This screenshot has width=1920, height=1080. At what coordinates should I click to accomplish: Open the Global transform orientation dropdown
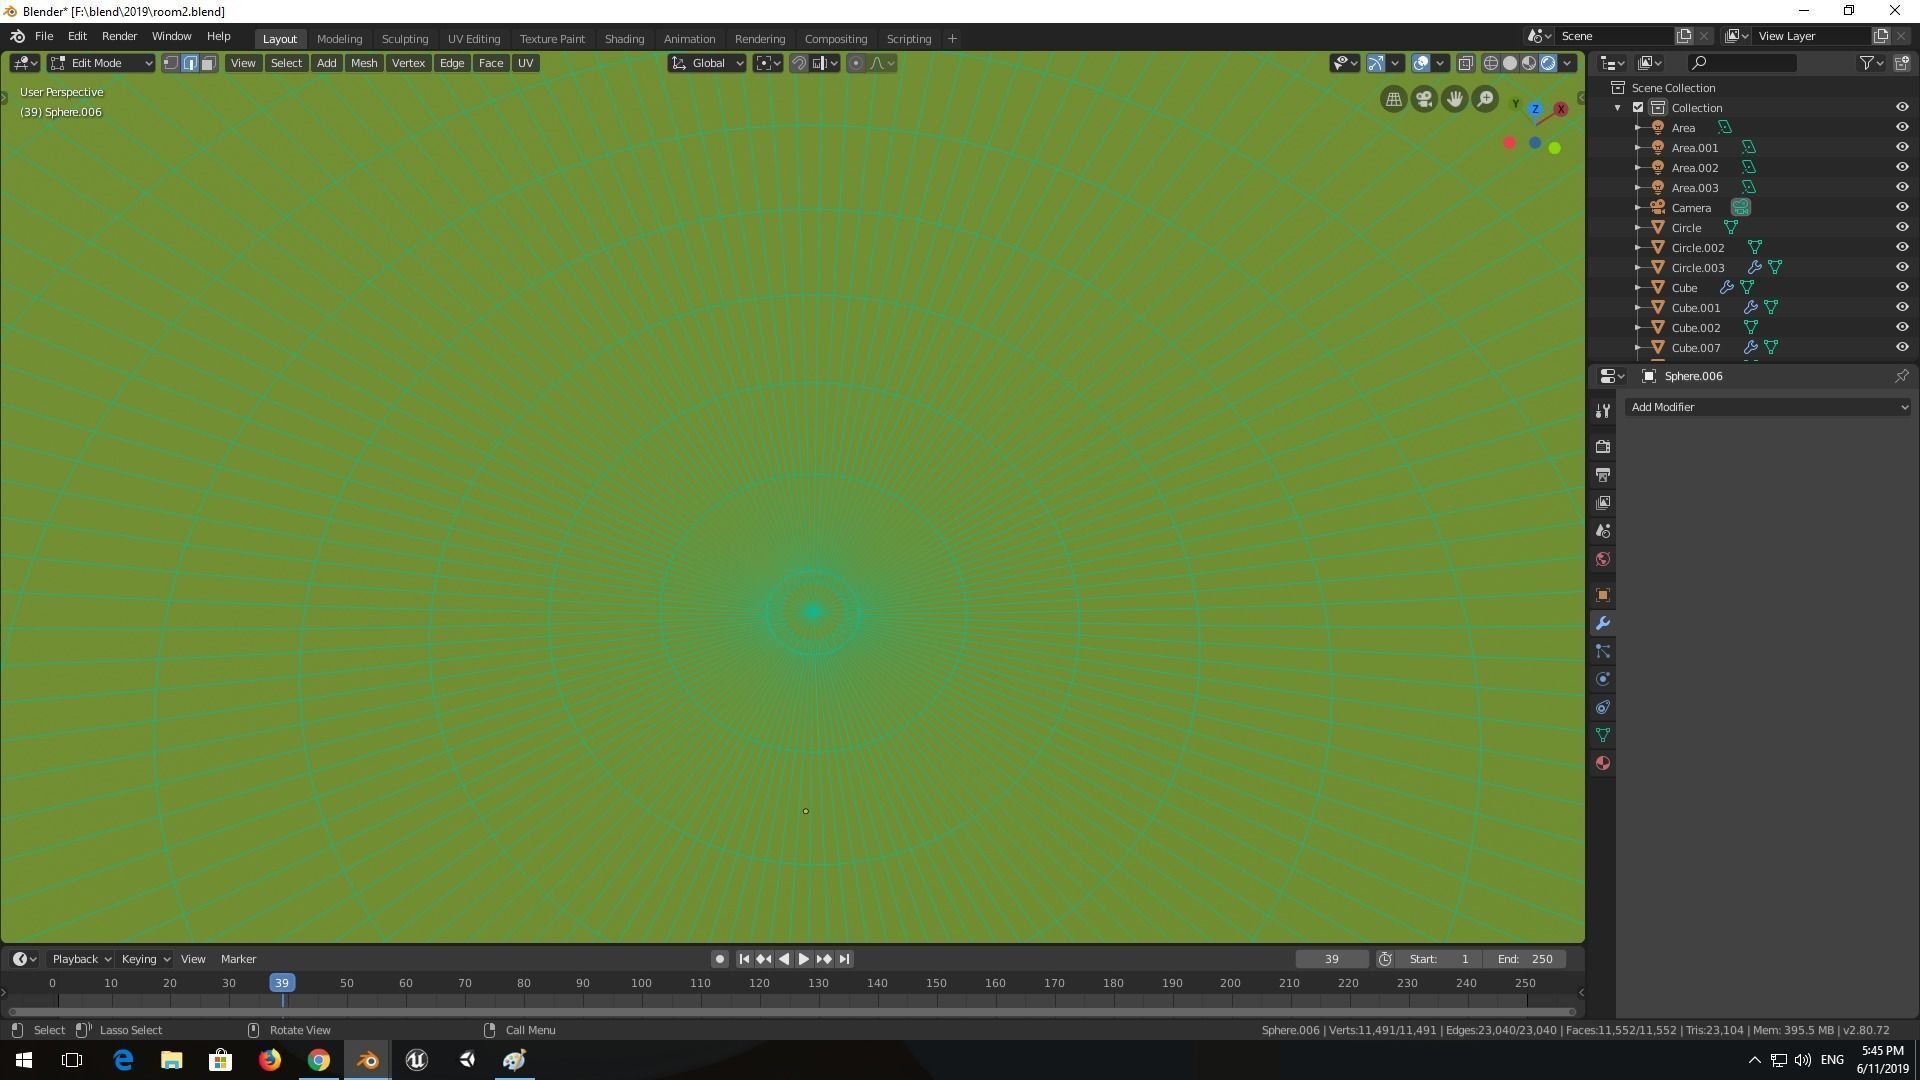(708, 63)
